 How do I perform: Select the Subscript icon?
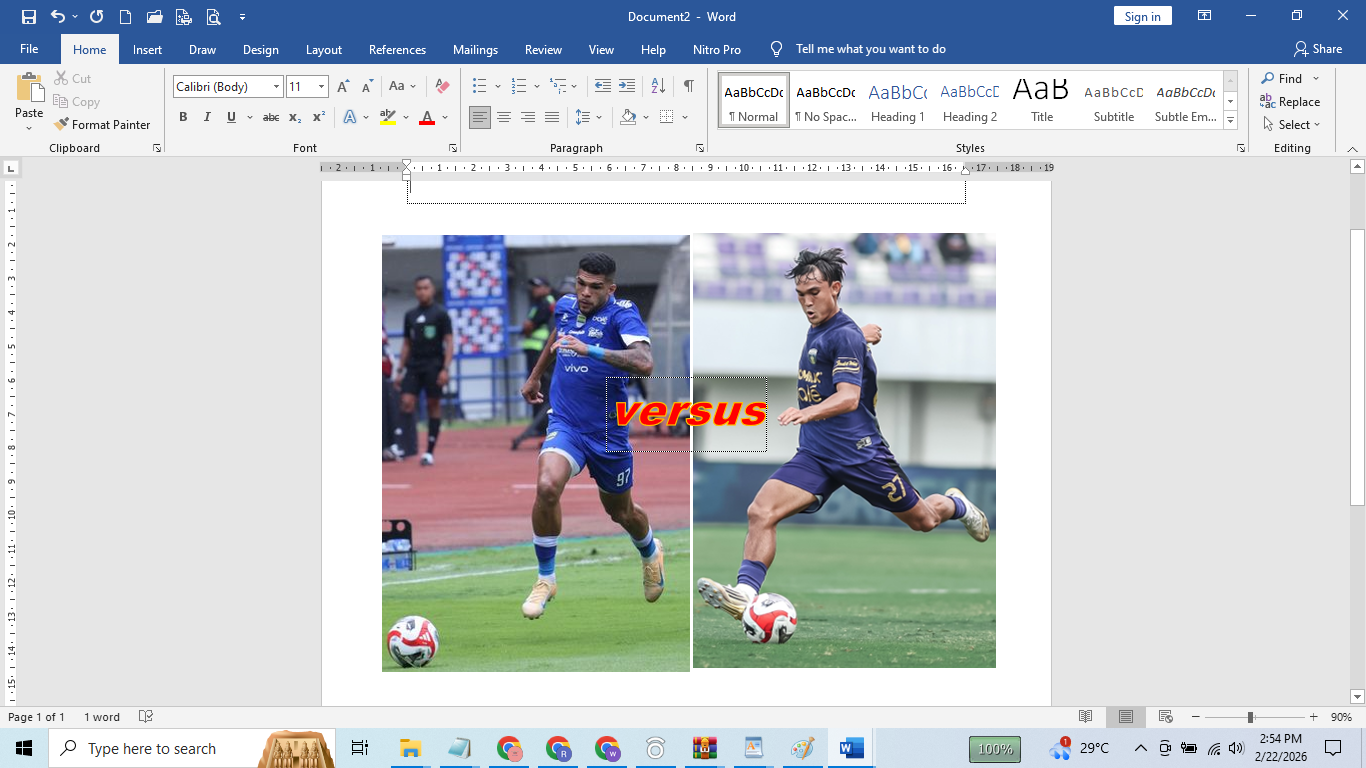point(295,117)
